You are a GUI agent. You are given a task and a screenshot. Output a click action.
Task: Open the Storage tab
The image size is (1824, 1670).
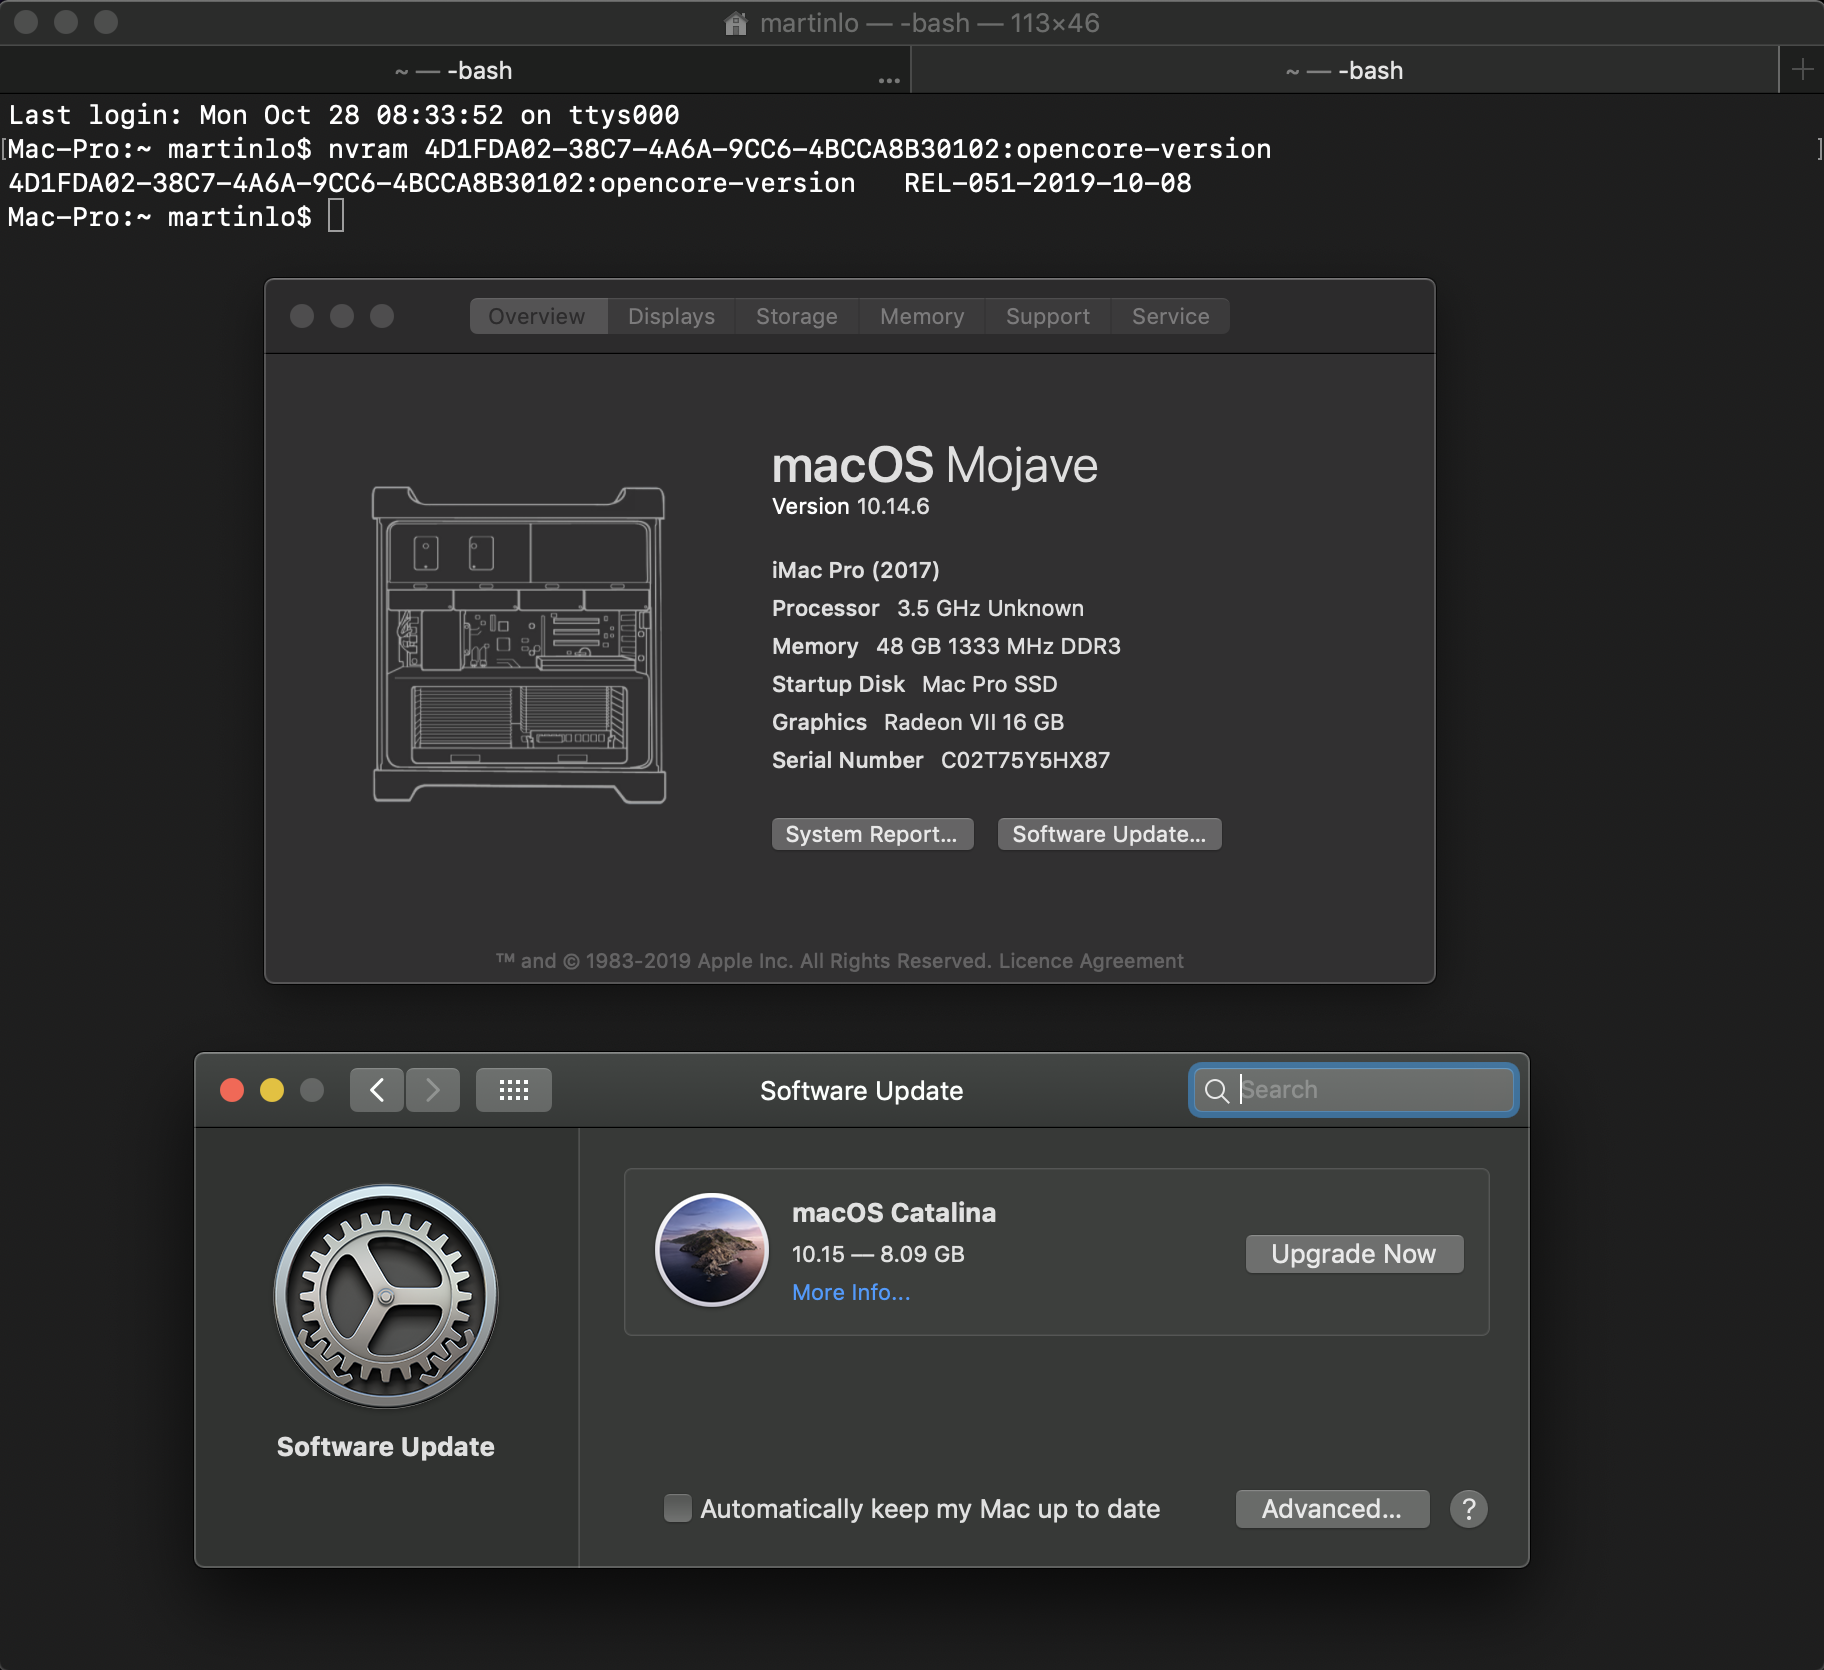(x=797, y=316)
